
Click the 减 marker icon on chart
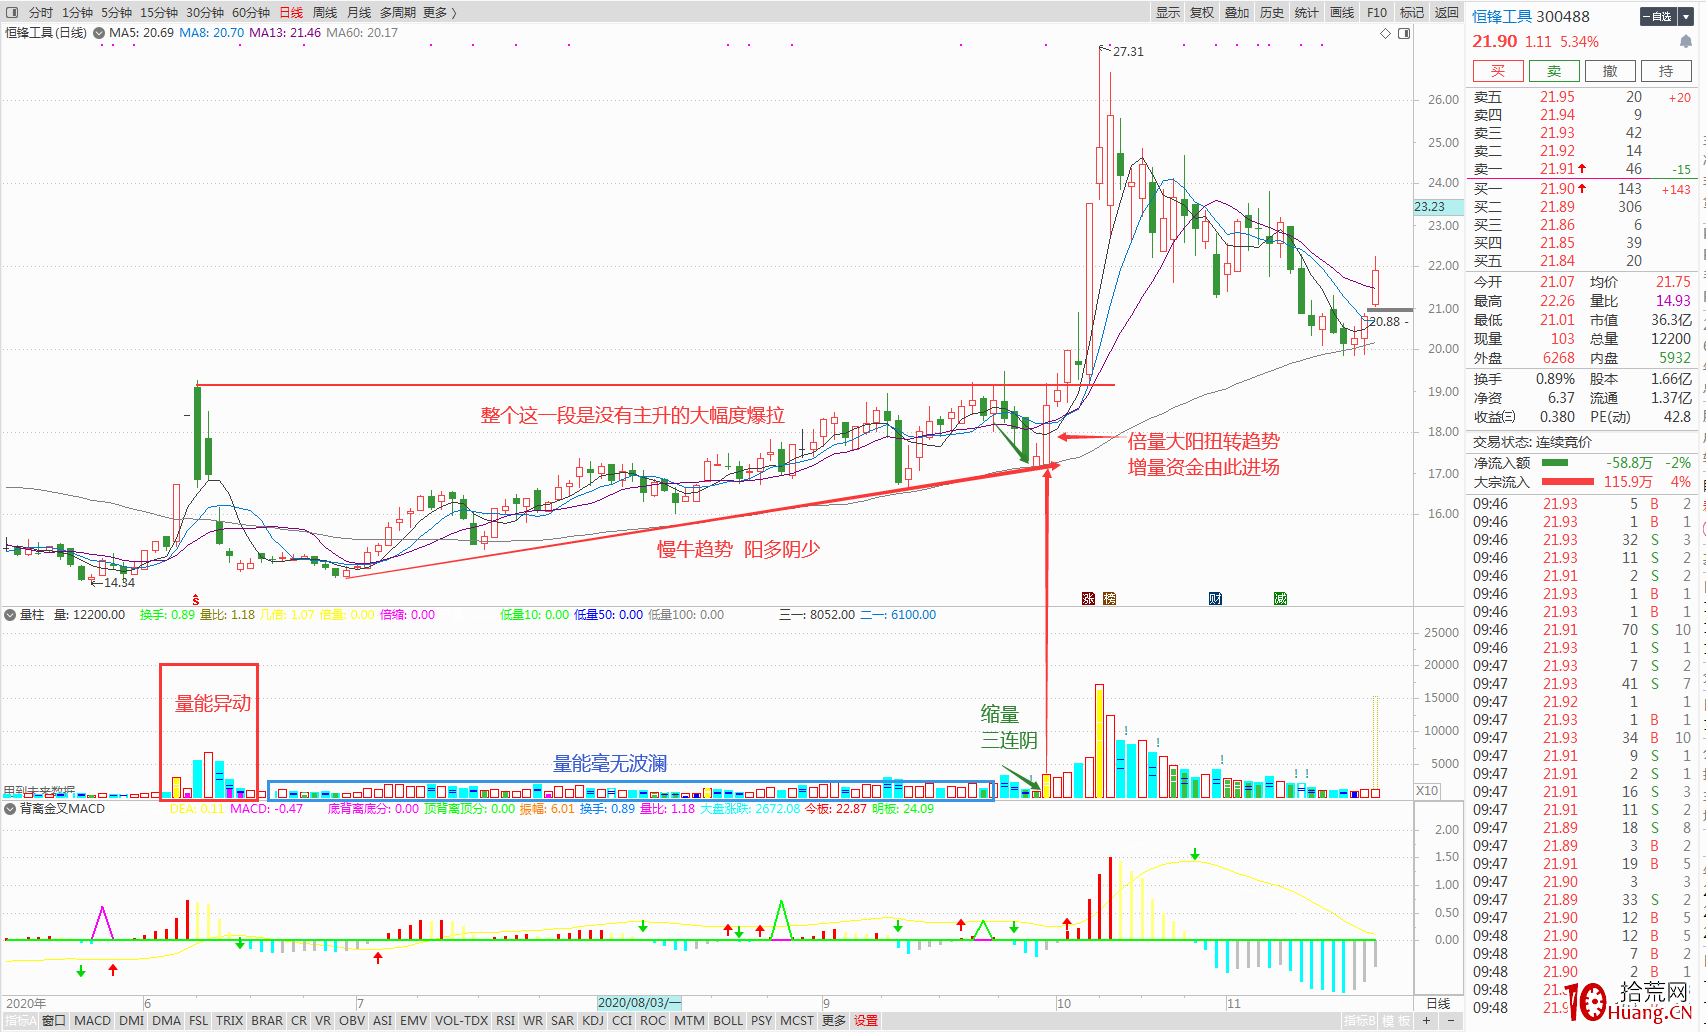1280,599
